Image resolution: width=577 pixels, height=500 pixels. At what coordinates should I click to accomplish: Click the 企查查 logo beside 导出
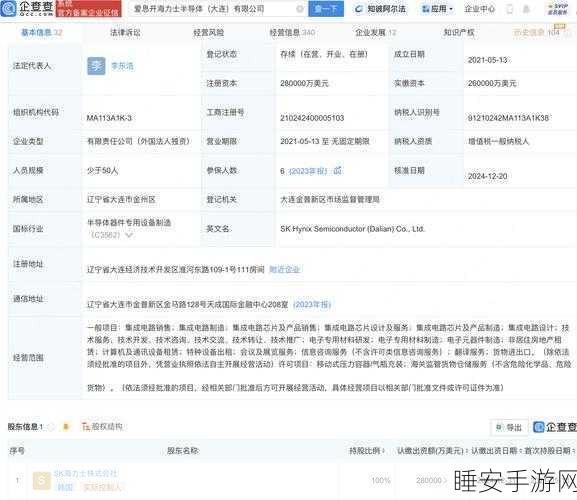[x=555, y=427]
